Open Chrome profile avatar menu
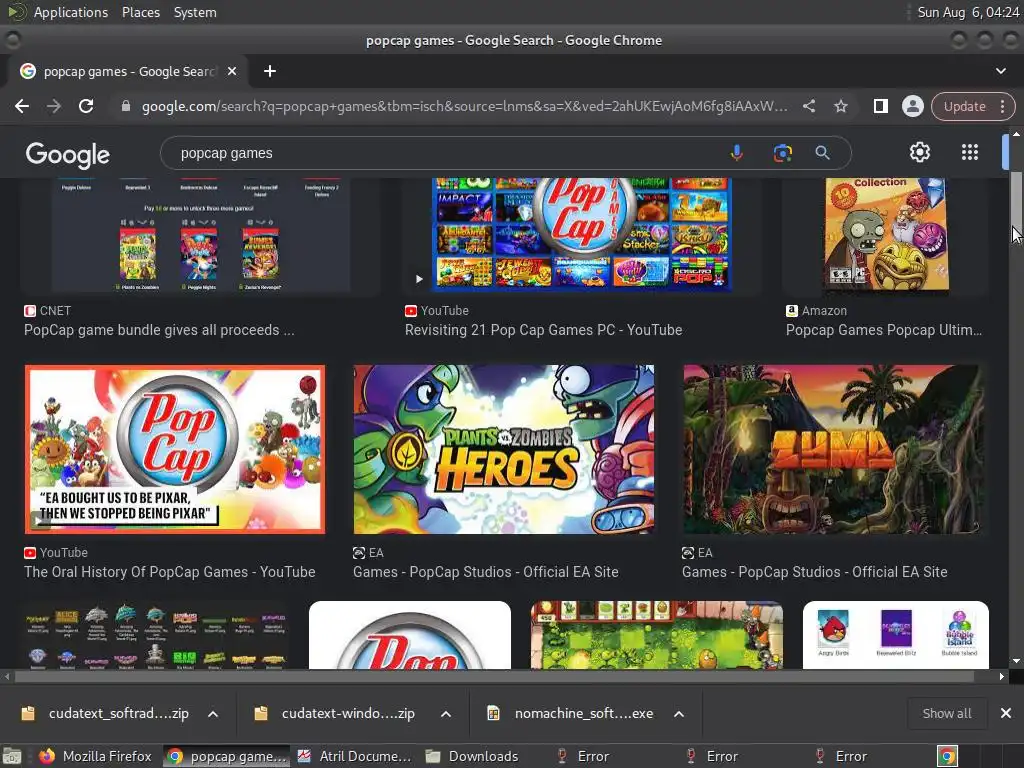 912,106
